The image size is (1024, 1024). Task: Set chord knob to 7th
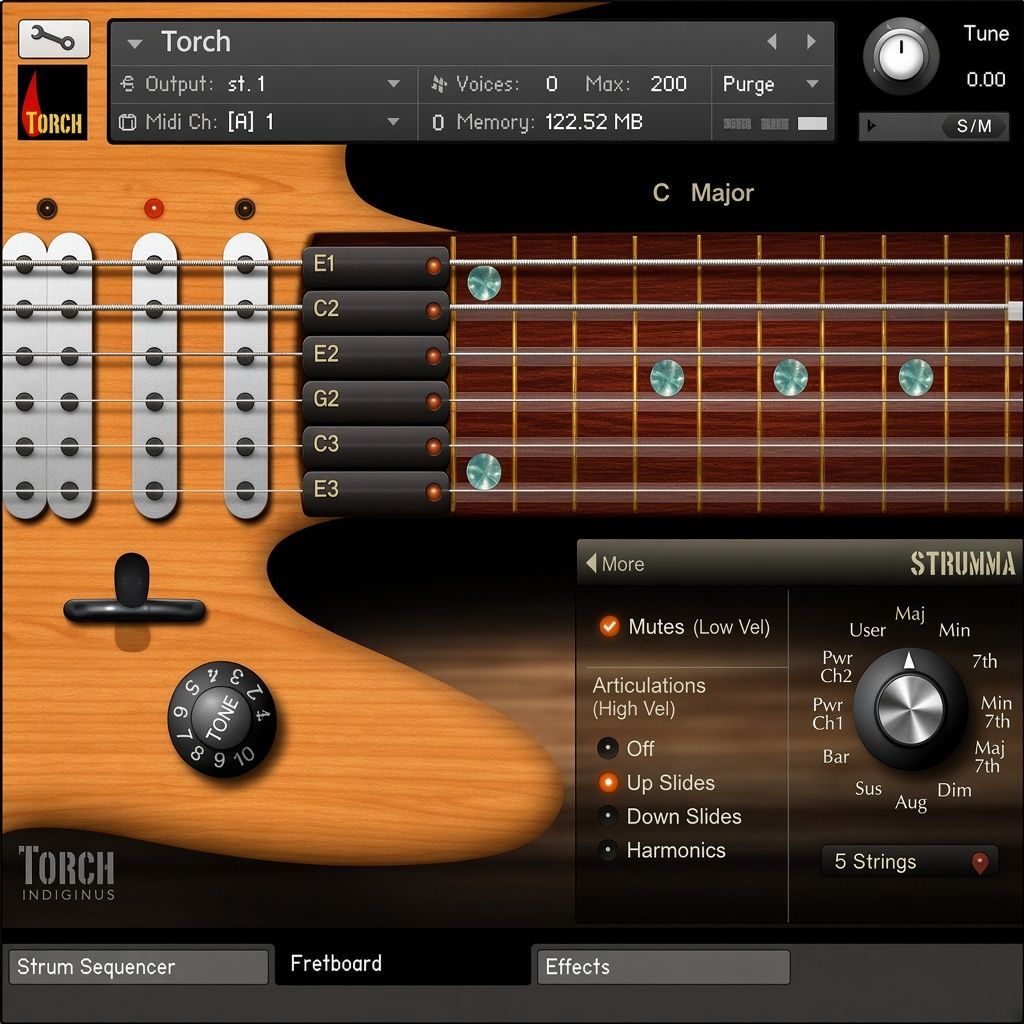pos(984,661)
